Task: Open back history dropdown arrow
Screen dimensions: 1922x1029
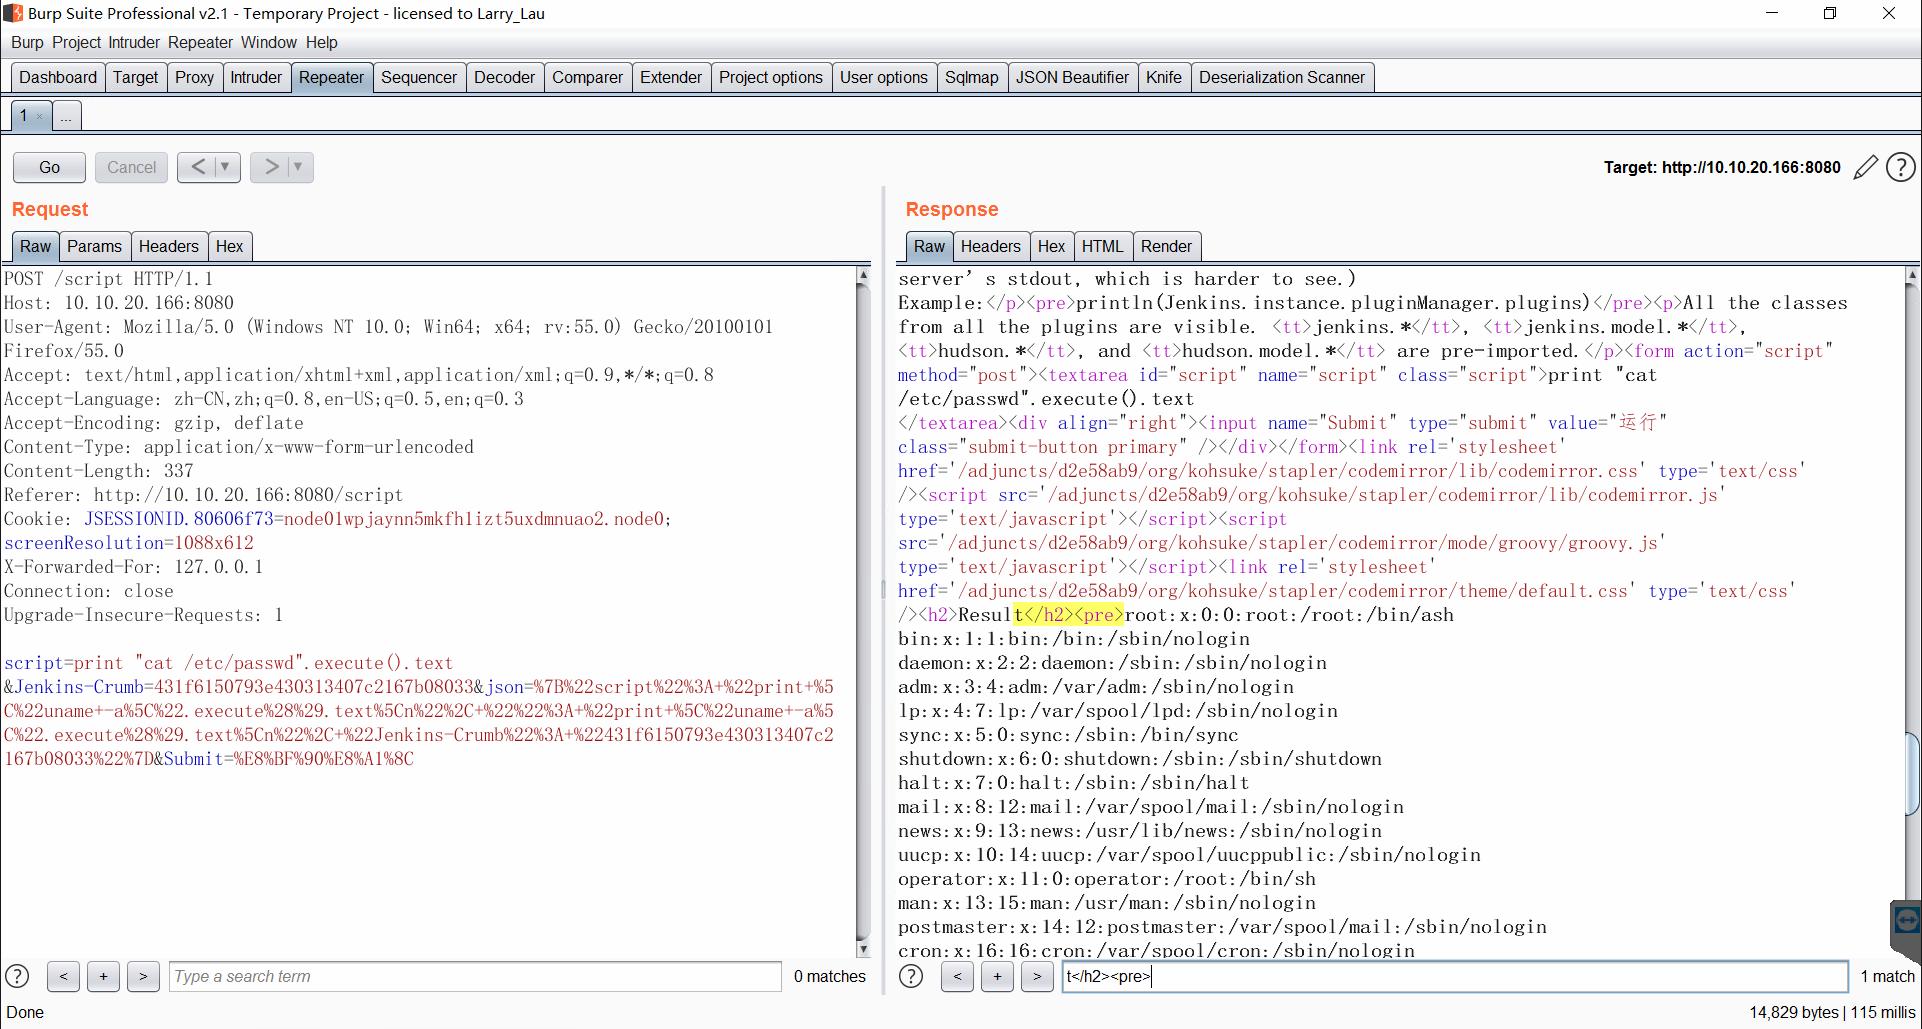Action: tap(226, 167)
